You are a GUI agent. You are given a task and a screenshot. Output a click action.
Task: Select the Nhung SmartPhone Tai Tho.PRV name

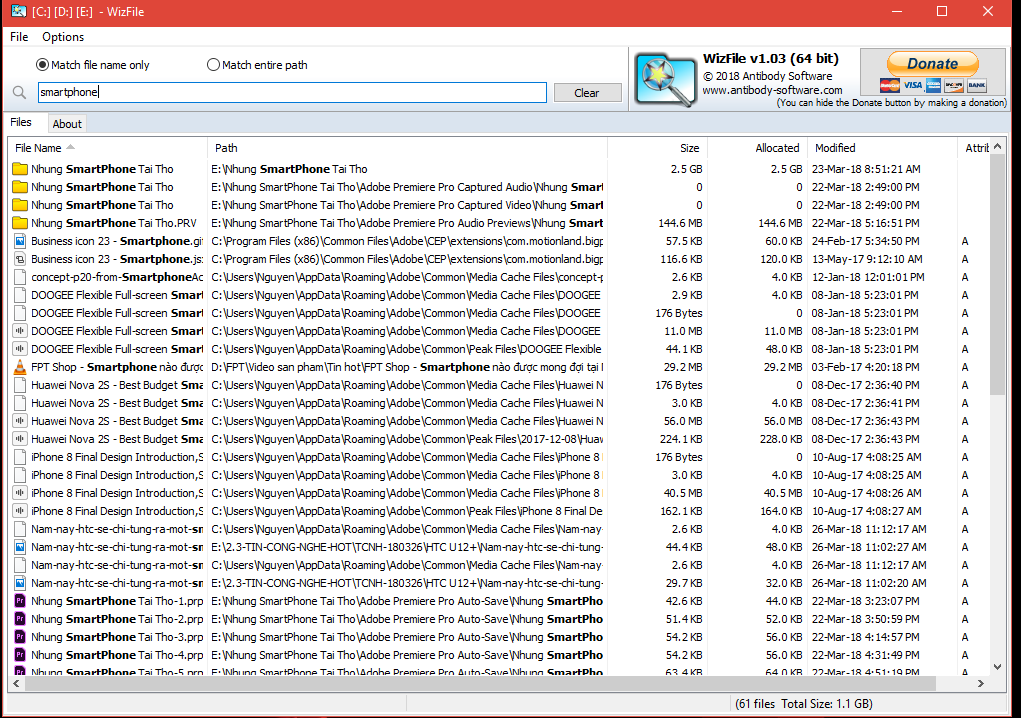point(113,223)
